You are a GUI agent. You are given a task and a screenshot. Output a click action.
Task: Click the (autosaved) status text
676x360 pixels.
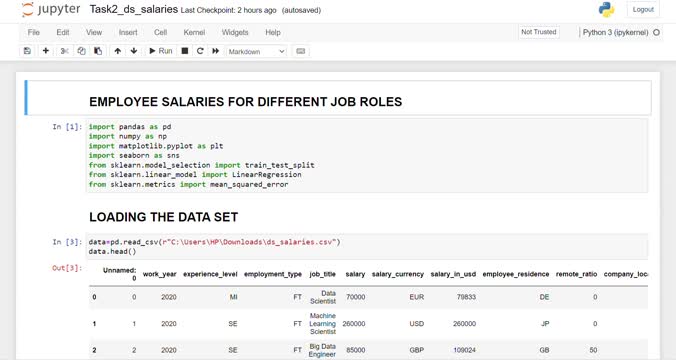point(301,10)
